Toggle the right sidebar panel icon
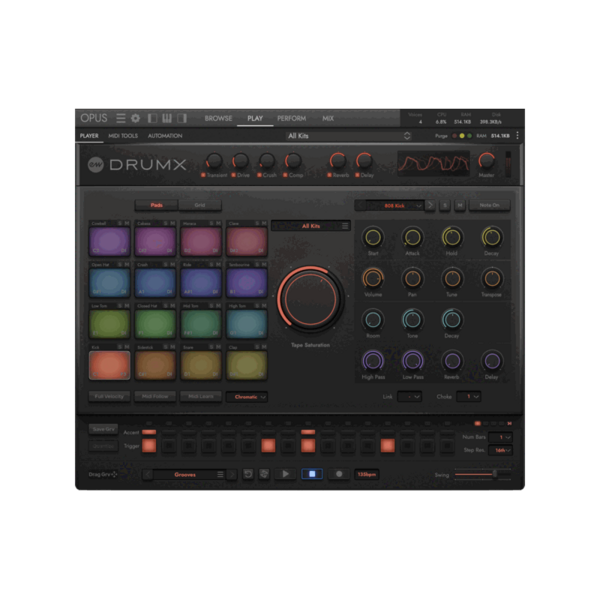 pos(182,118)
